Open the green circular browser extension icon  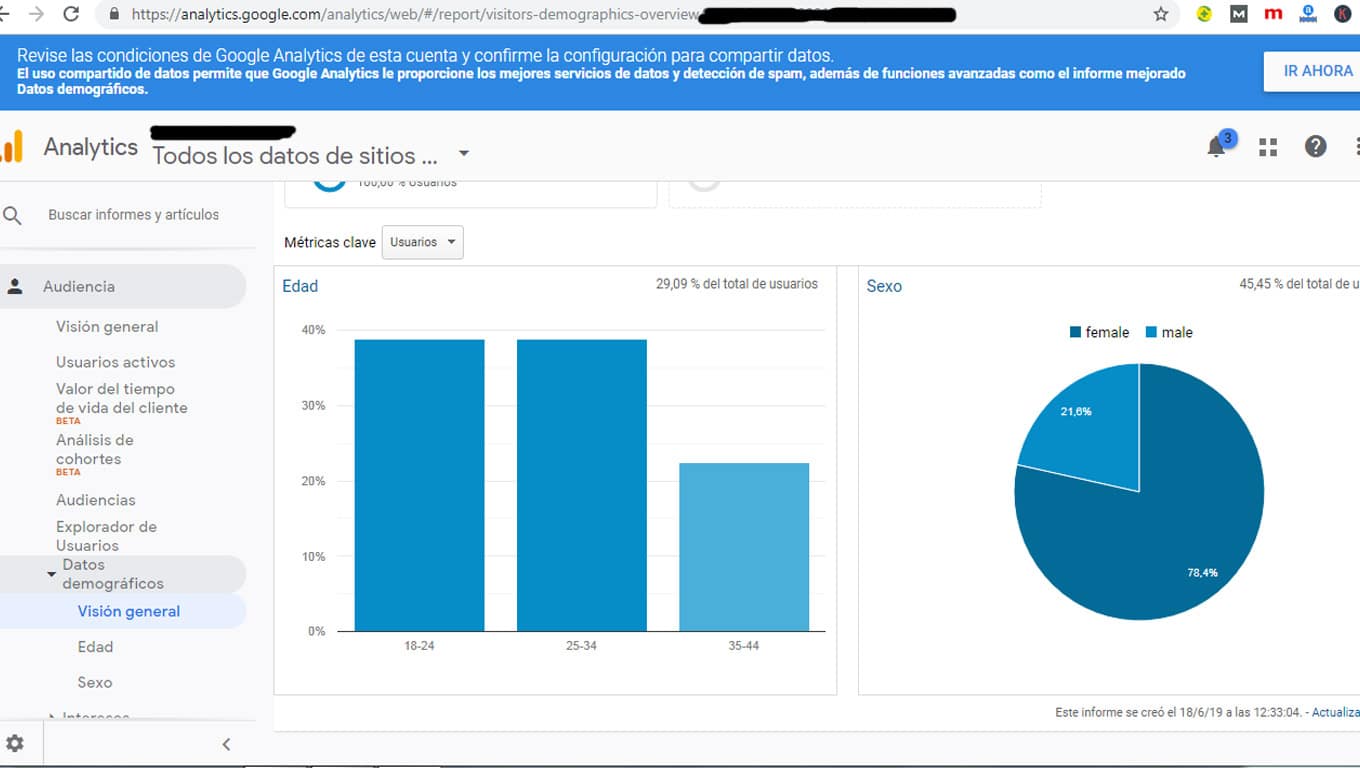(x=1205, y=14)
